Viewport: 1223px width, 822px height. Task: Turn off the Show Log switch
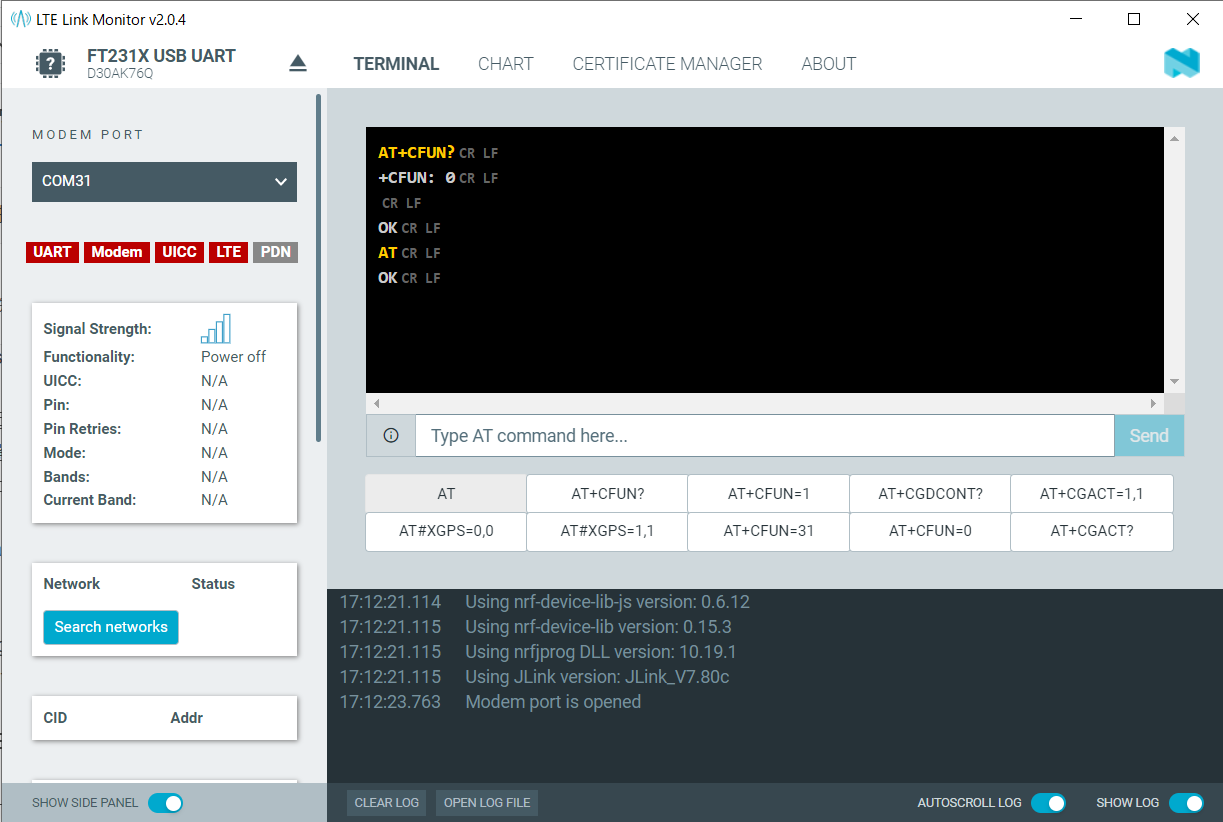pyautogui.click(x=1186, y=803)
